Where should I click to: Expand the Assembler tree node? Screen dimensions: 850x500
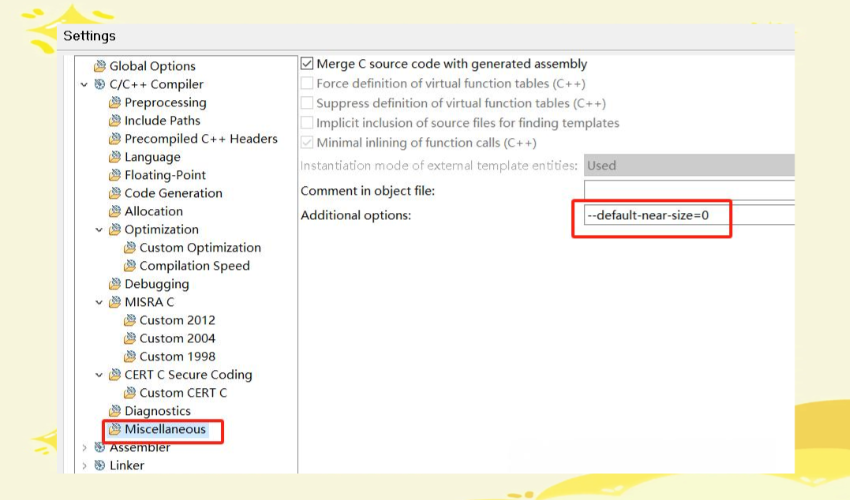coord(84,447)
